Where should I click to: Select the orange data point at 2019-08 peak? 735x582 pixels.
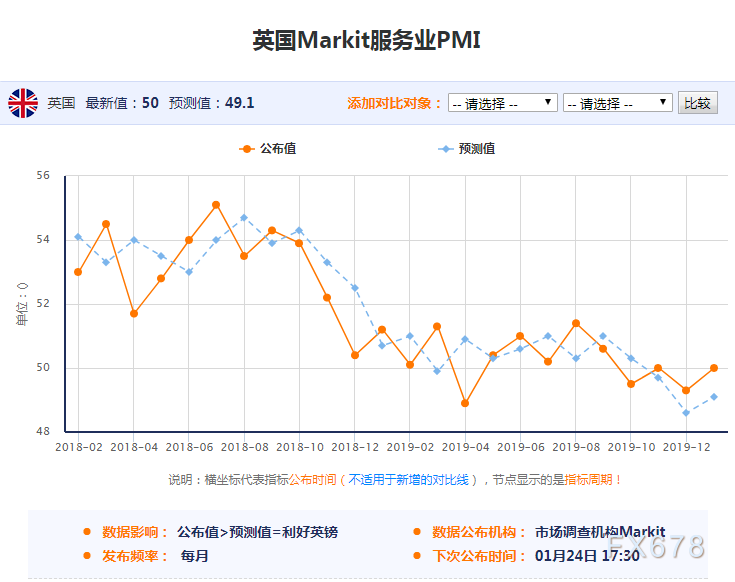click(x=576, y=323)
